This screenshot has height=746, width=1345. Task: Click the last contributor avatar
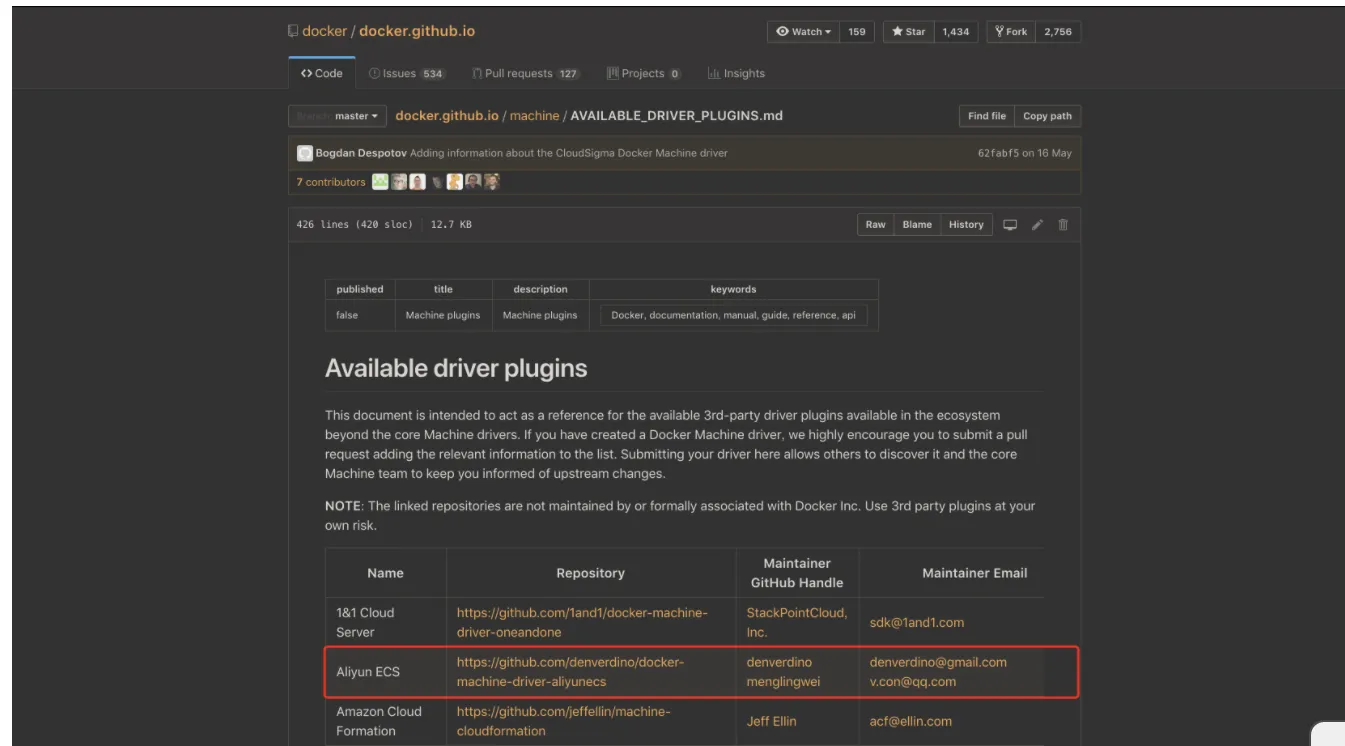tap(492, 182)
